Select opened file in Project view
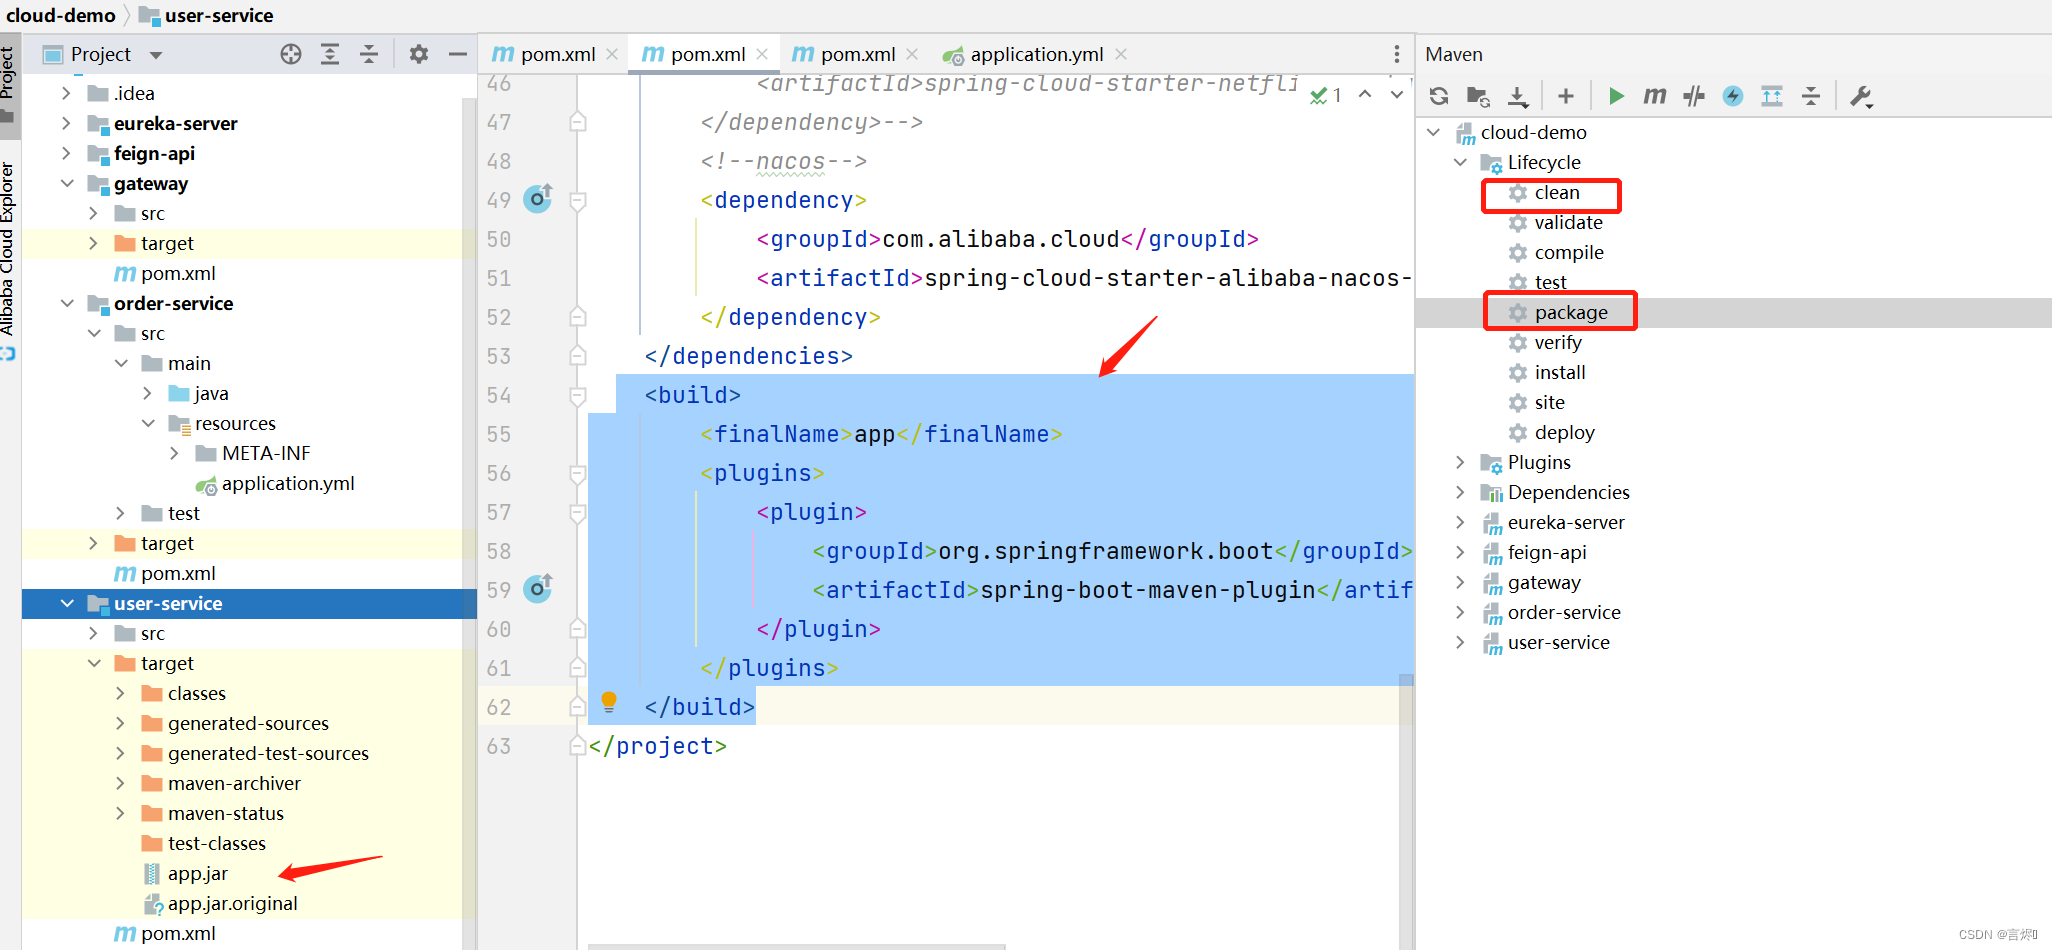This screenshot has height=950, width=2052. point(291,54)
